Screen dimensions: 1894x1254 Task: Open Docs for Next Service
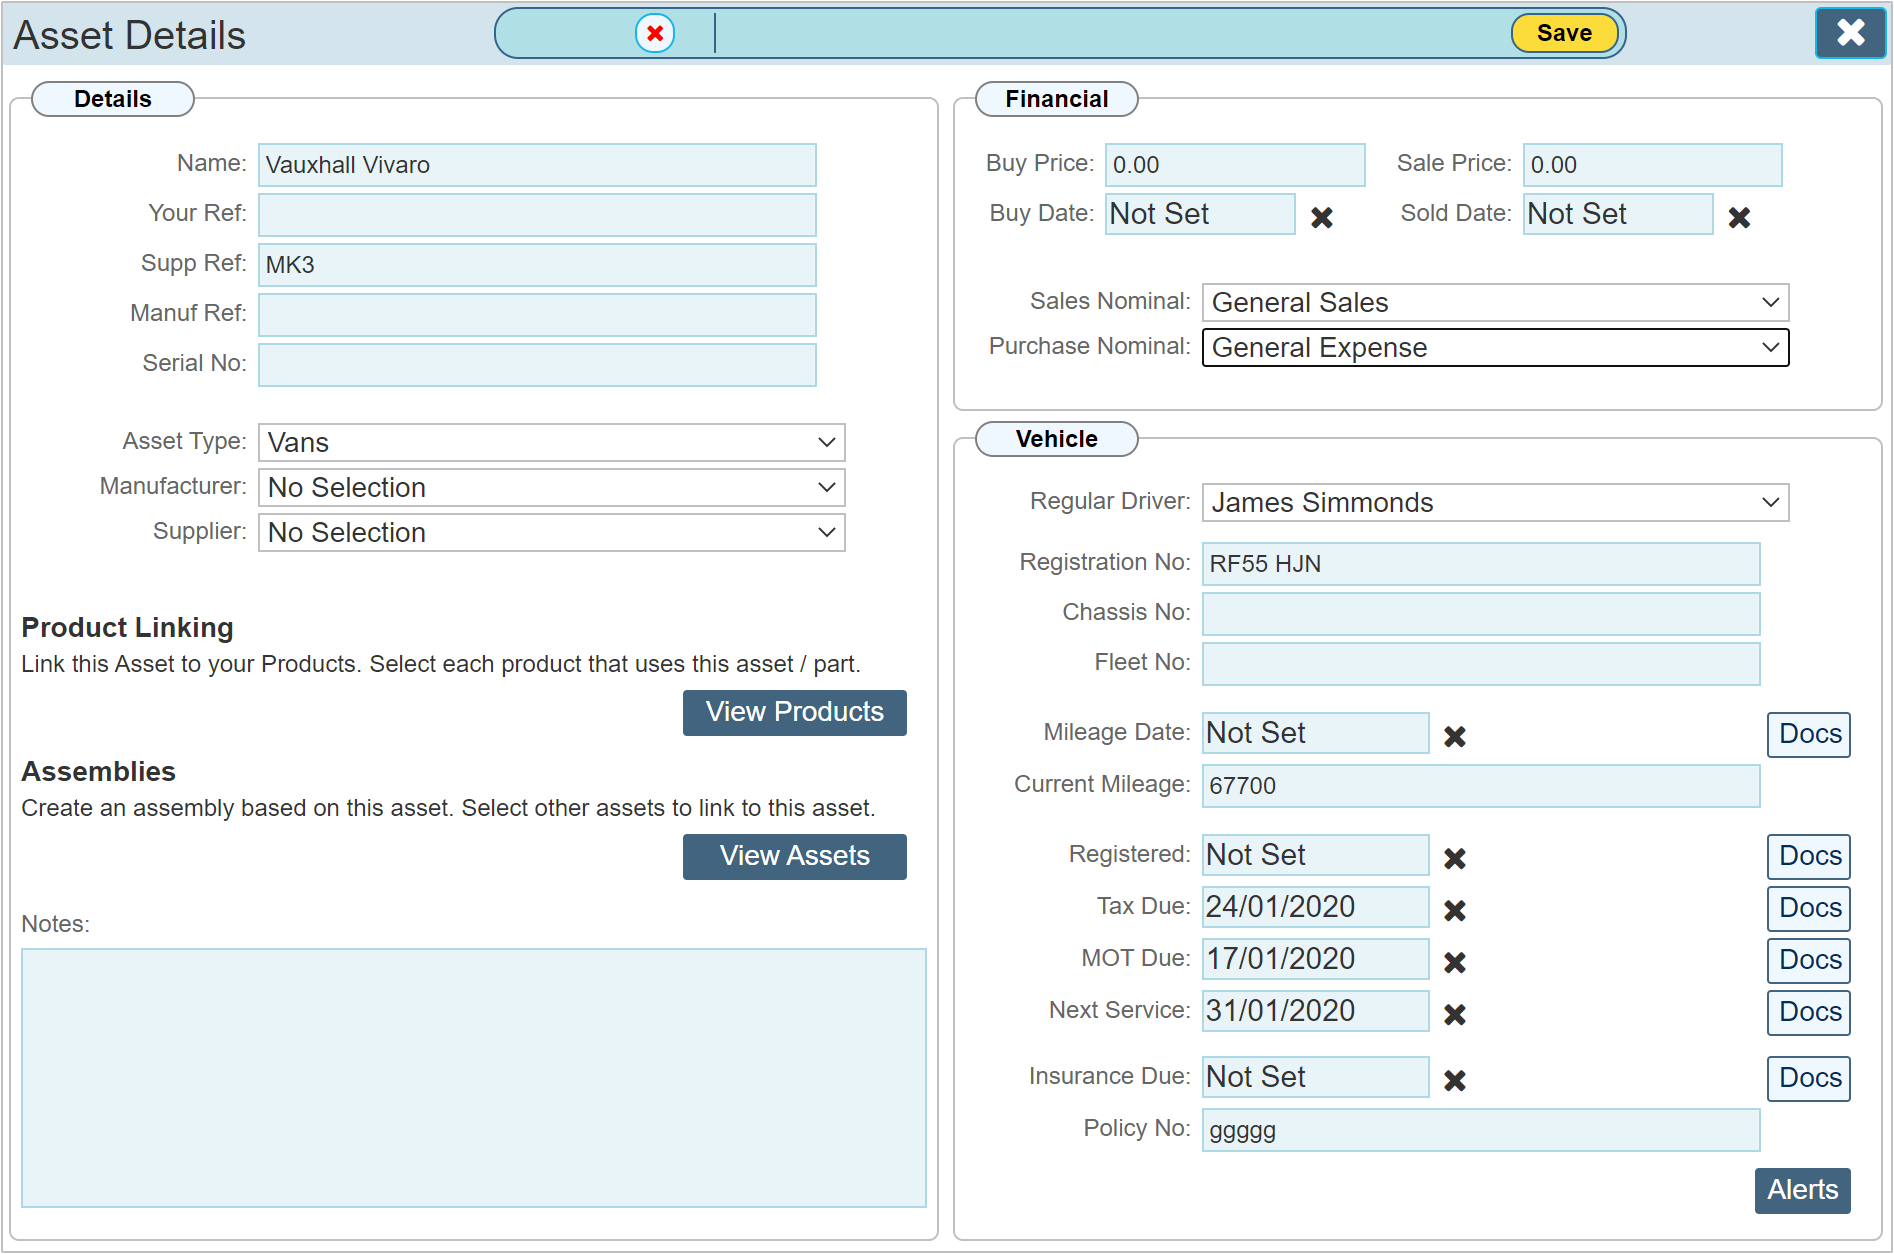click(x=1809, y=1012)
